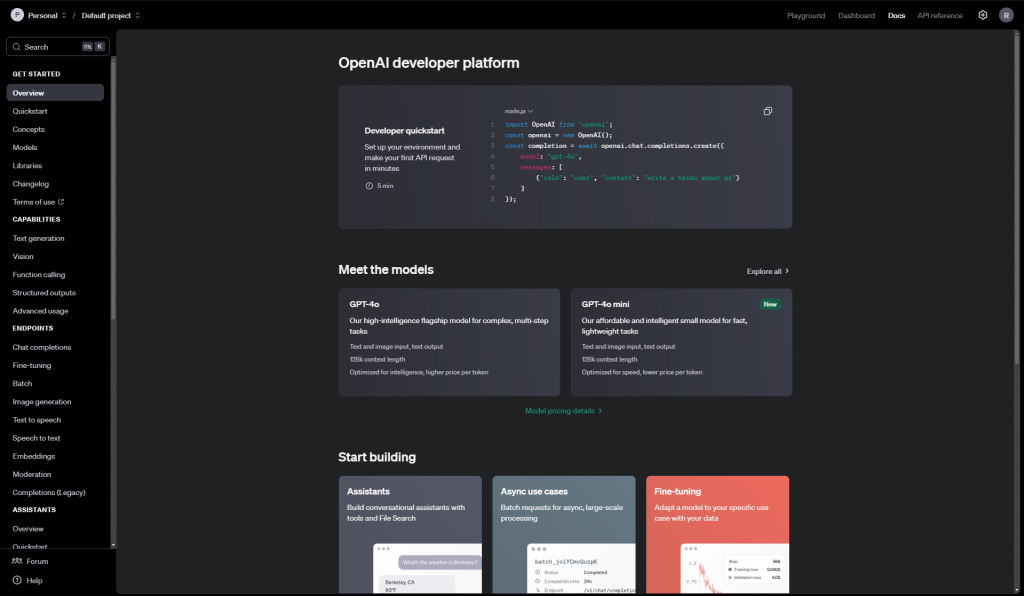Open the user profile avatar R

tap(1006, 15)
